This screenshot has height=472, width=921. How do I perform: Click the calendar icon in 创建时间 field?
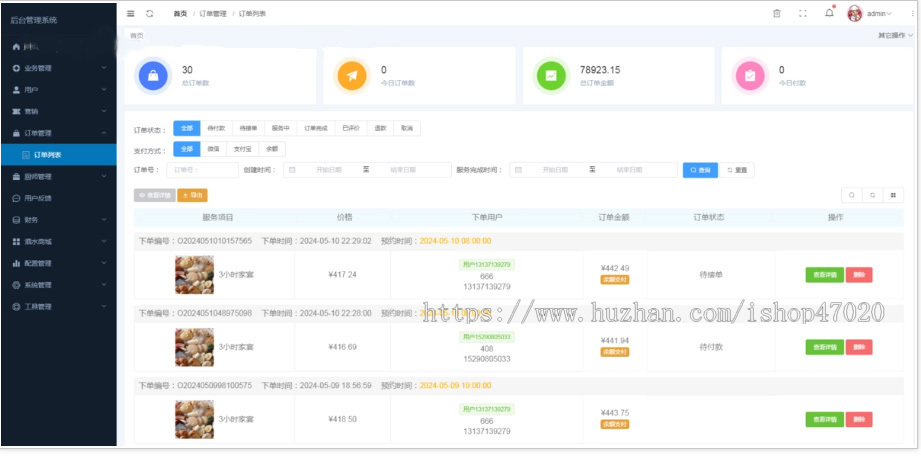(x=292, y=170)
